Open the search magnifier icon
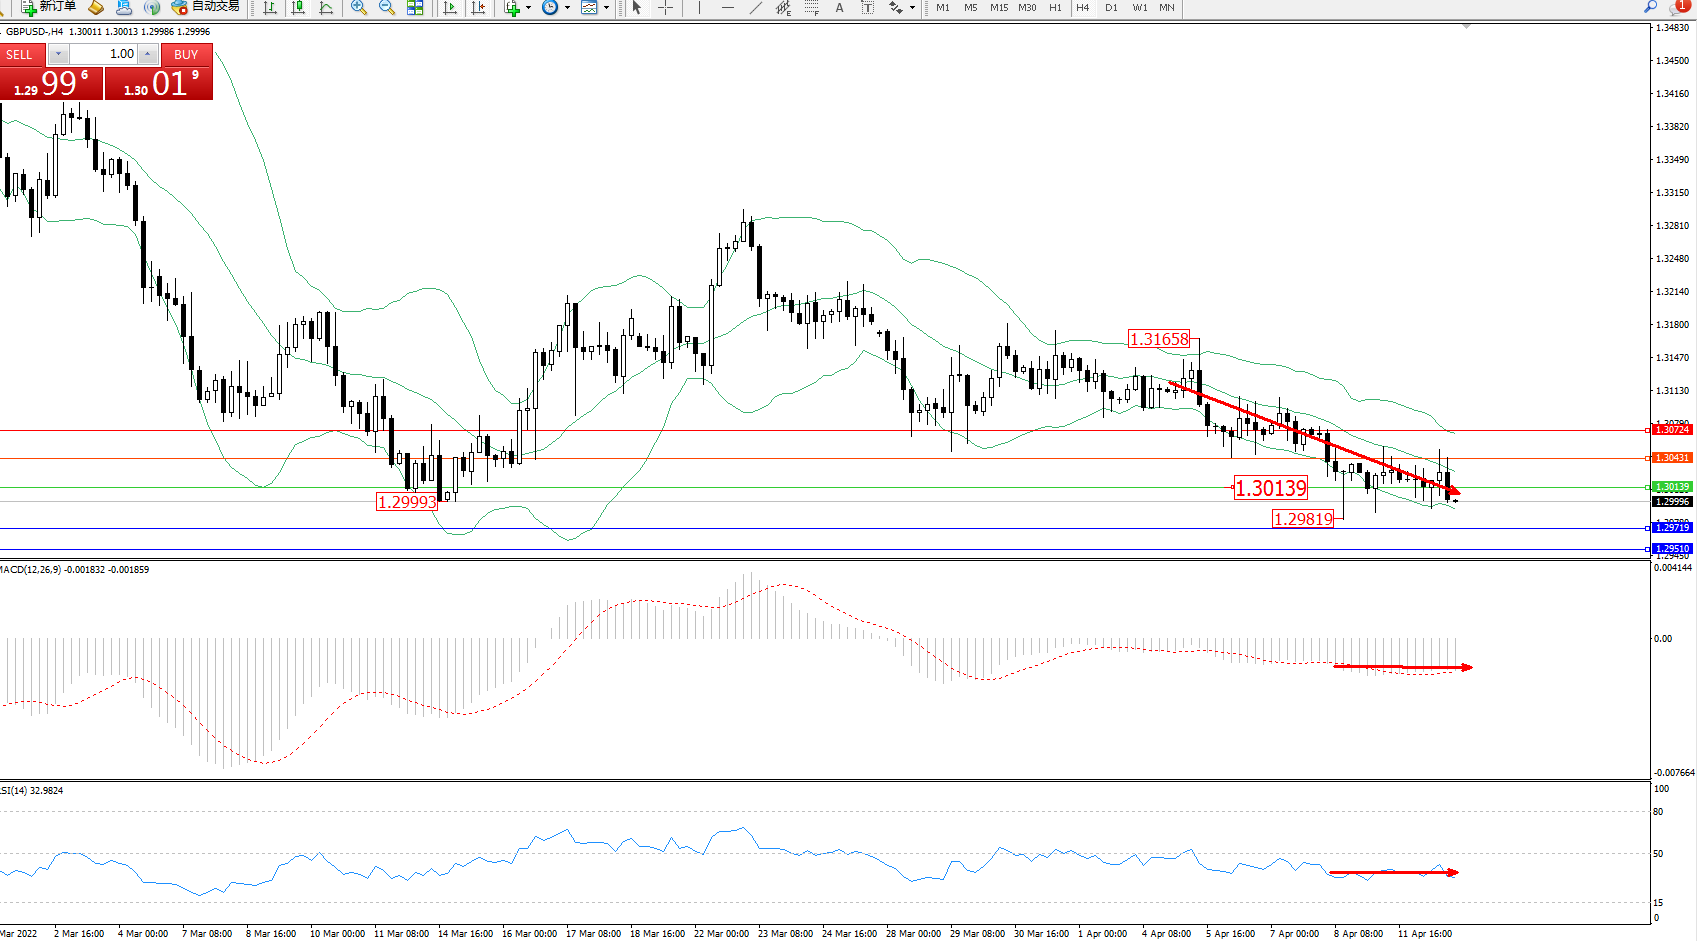The image size is (1697, 941). pos(1650,7)
